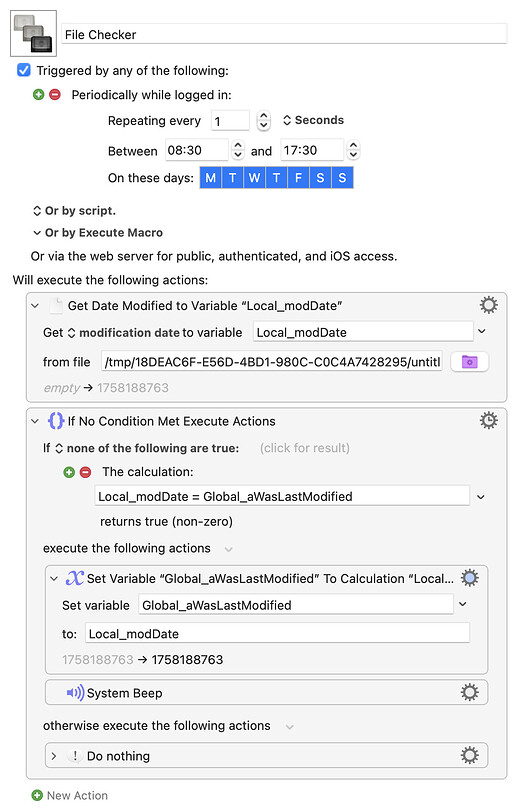The image size is (517, 811).
Task: Click the Periodically while logged in label
Action: (x=151, y=95)
